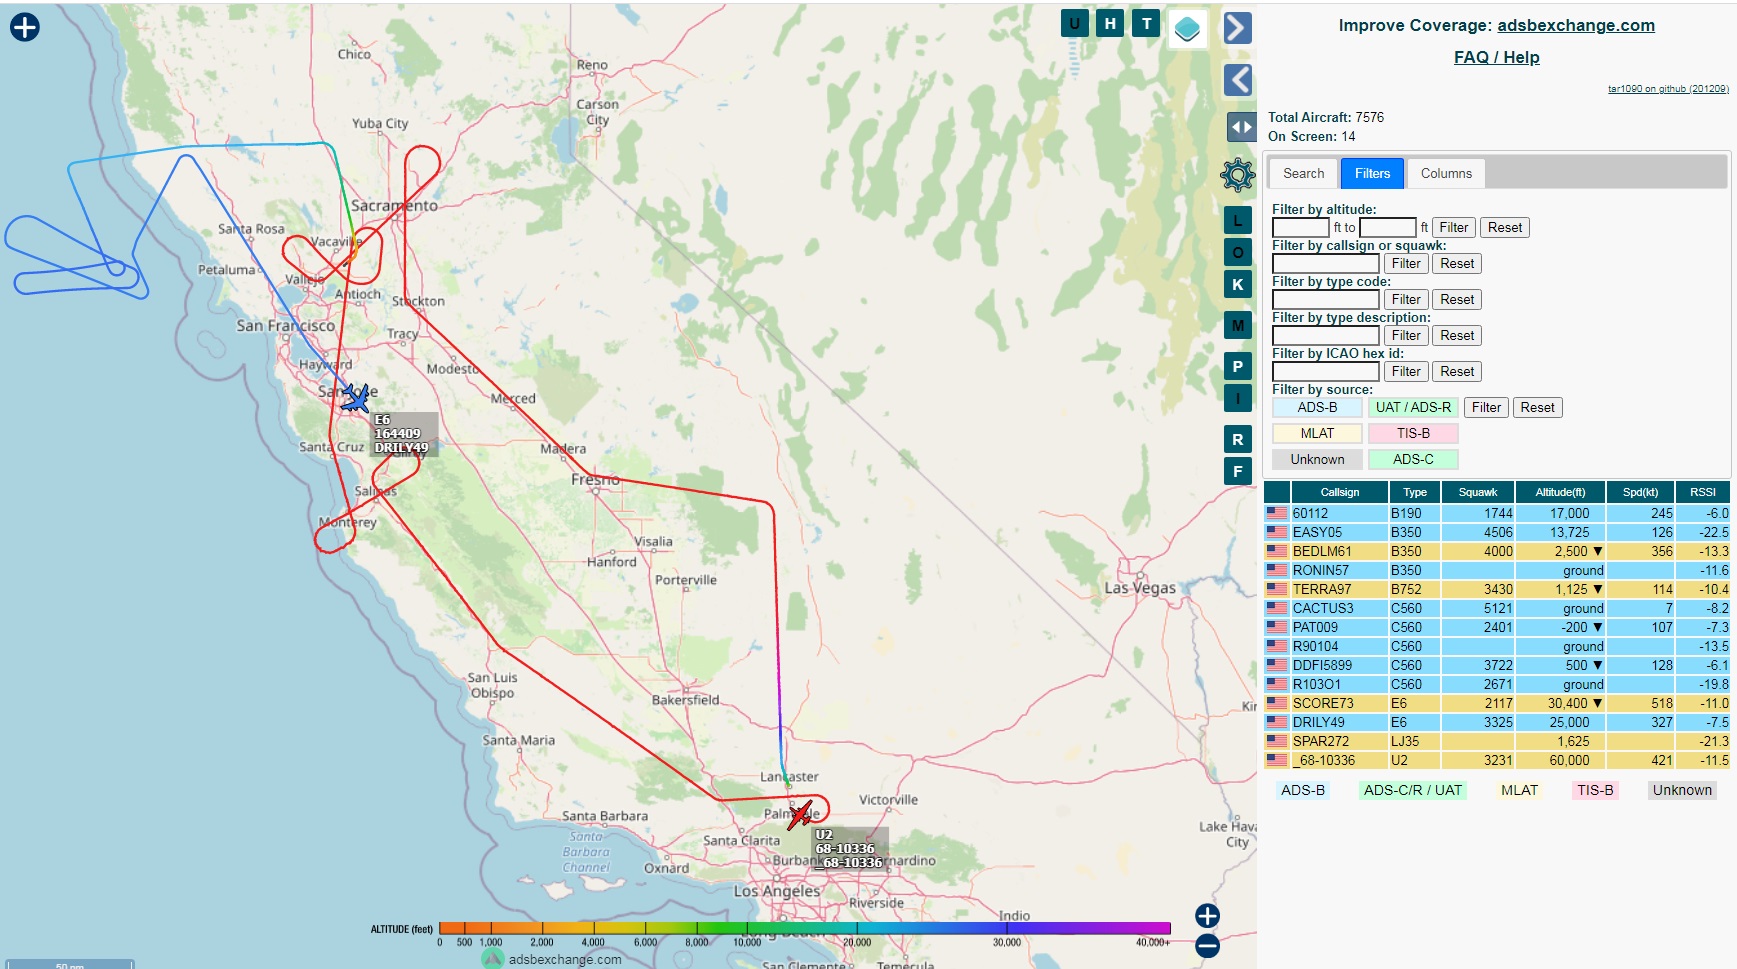Select the SPAR272 aircraft row
The image size is (1737, 969).
(1497, 741)
